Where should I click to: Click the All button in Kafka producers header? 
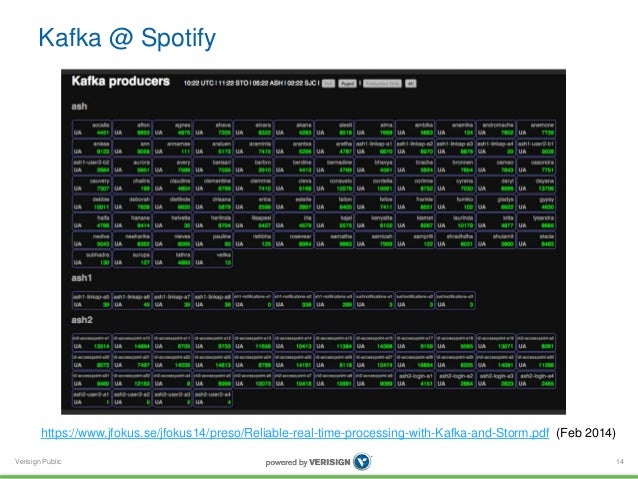point(410,83)
